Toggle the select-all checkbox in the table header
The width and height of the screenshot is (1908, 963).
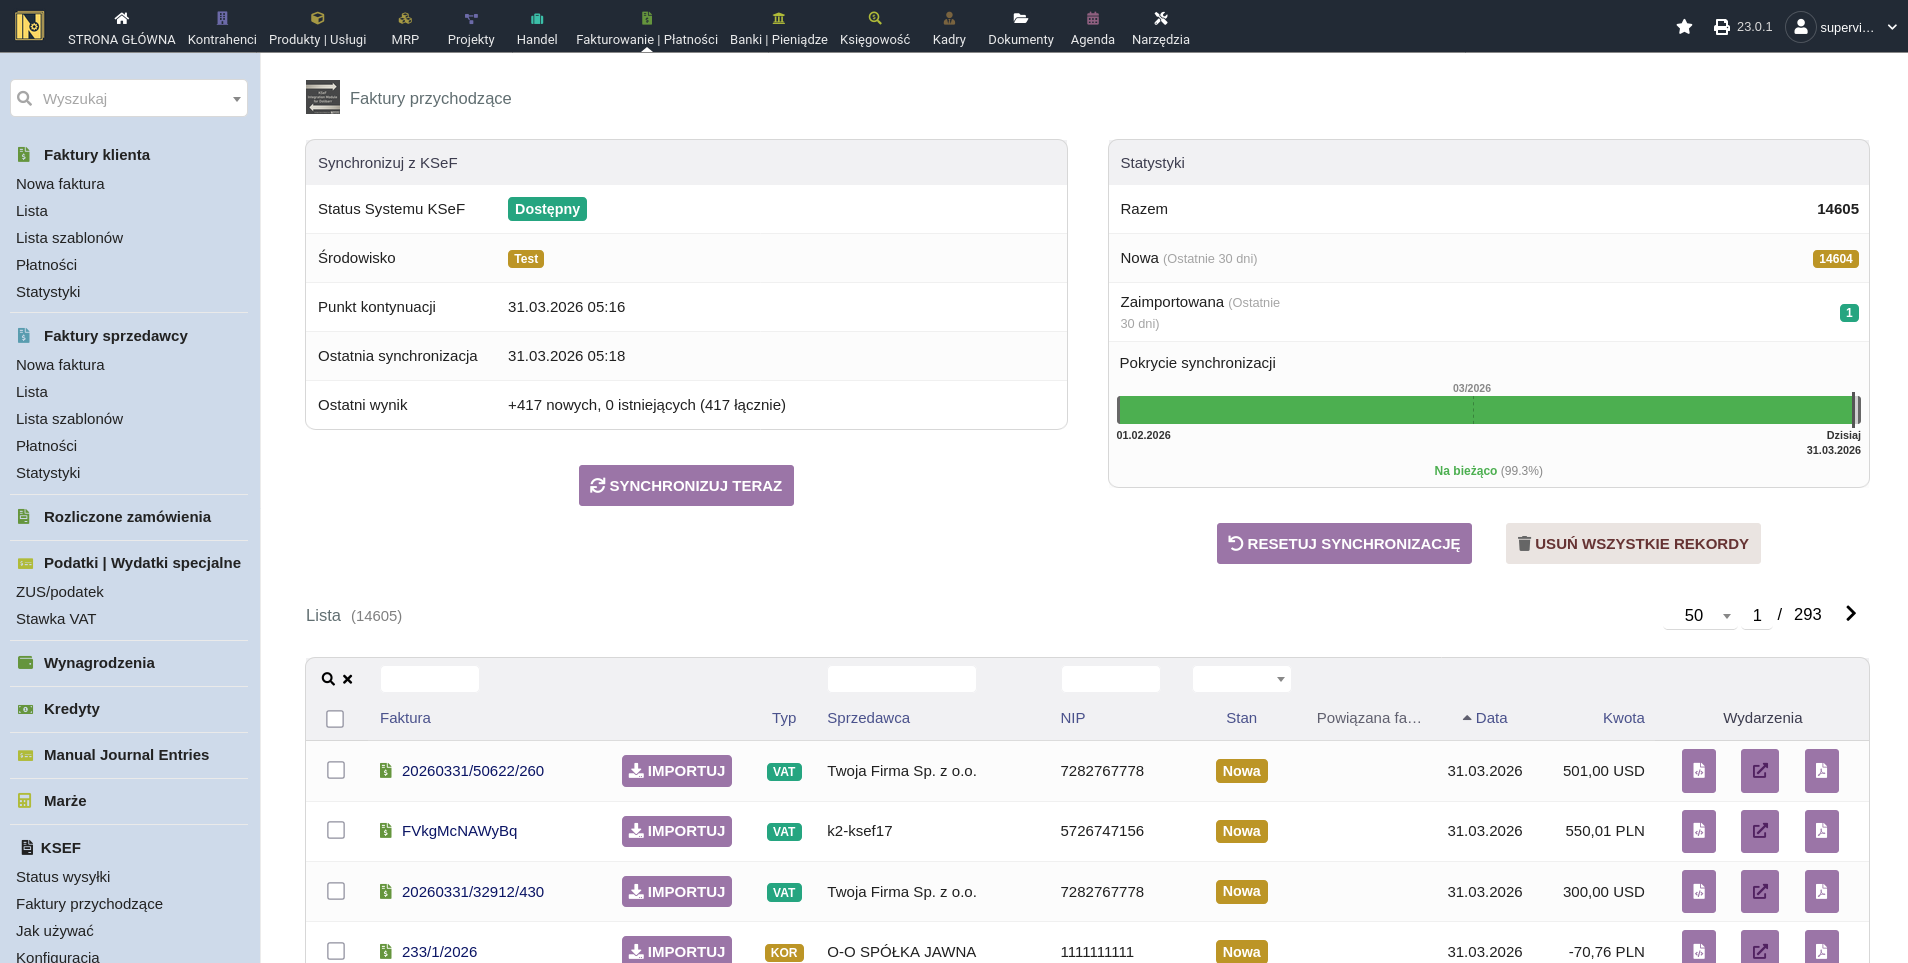(x=335, y=719)
